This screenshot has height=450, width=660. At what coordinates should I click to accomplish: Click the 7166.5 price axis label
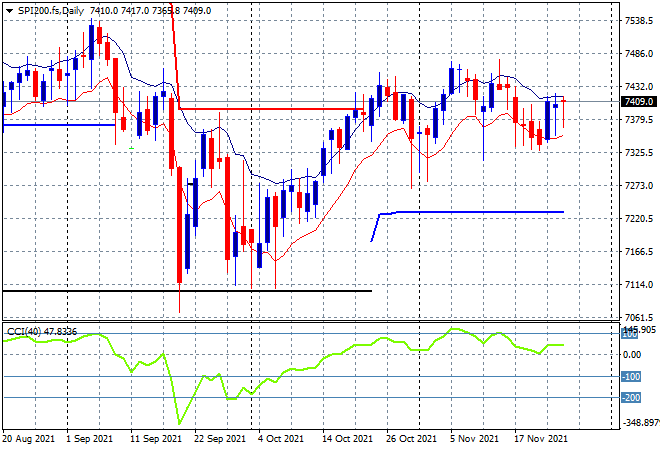pos(639,251)
